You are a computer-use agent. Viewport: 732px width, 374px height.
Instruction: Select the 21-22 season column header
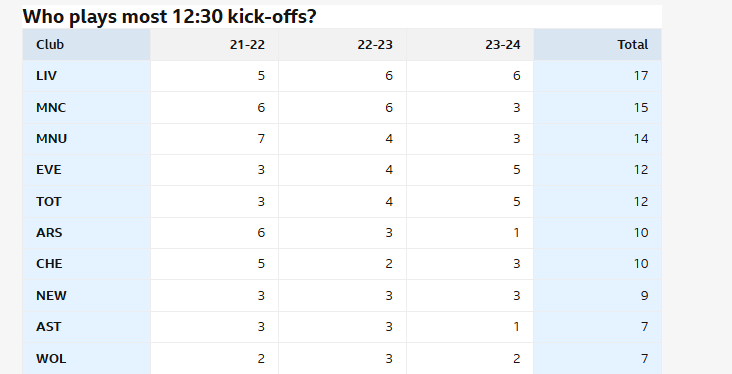click(214, 44)
